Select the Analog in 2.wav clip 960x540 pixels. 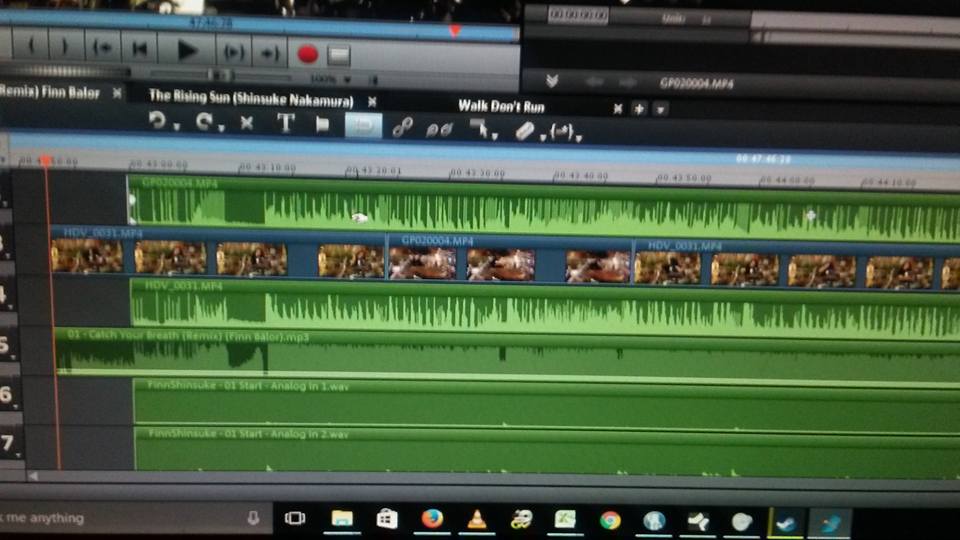546,451
